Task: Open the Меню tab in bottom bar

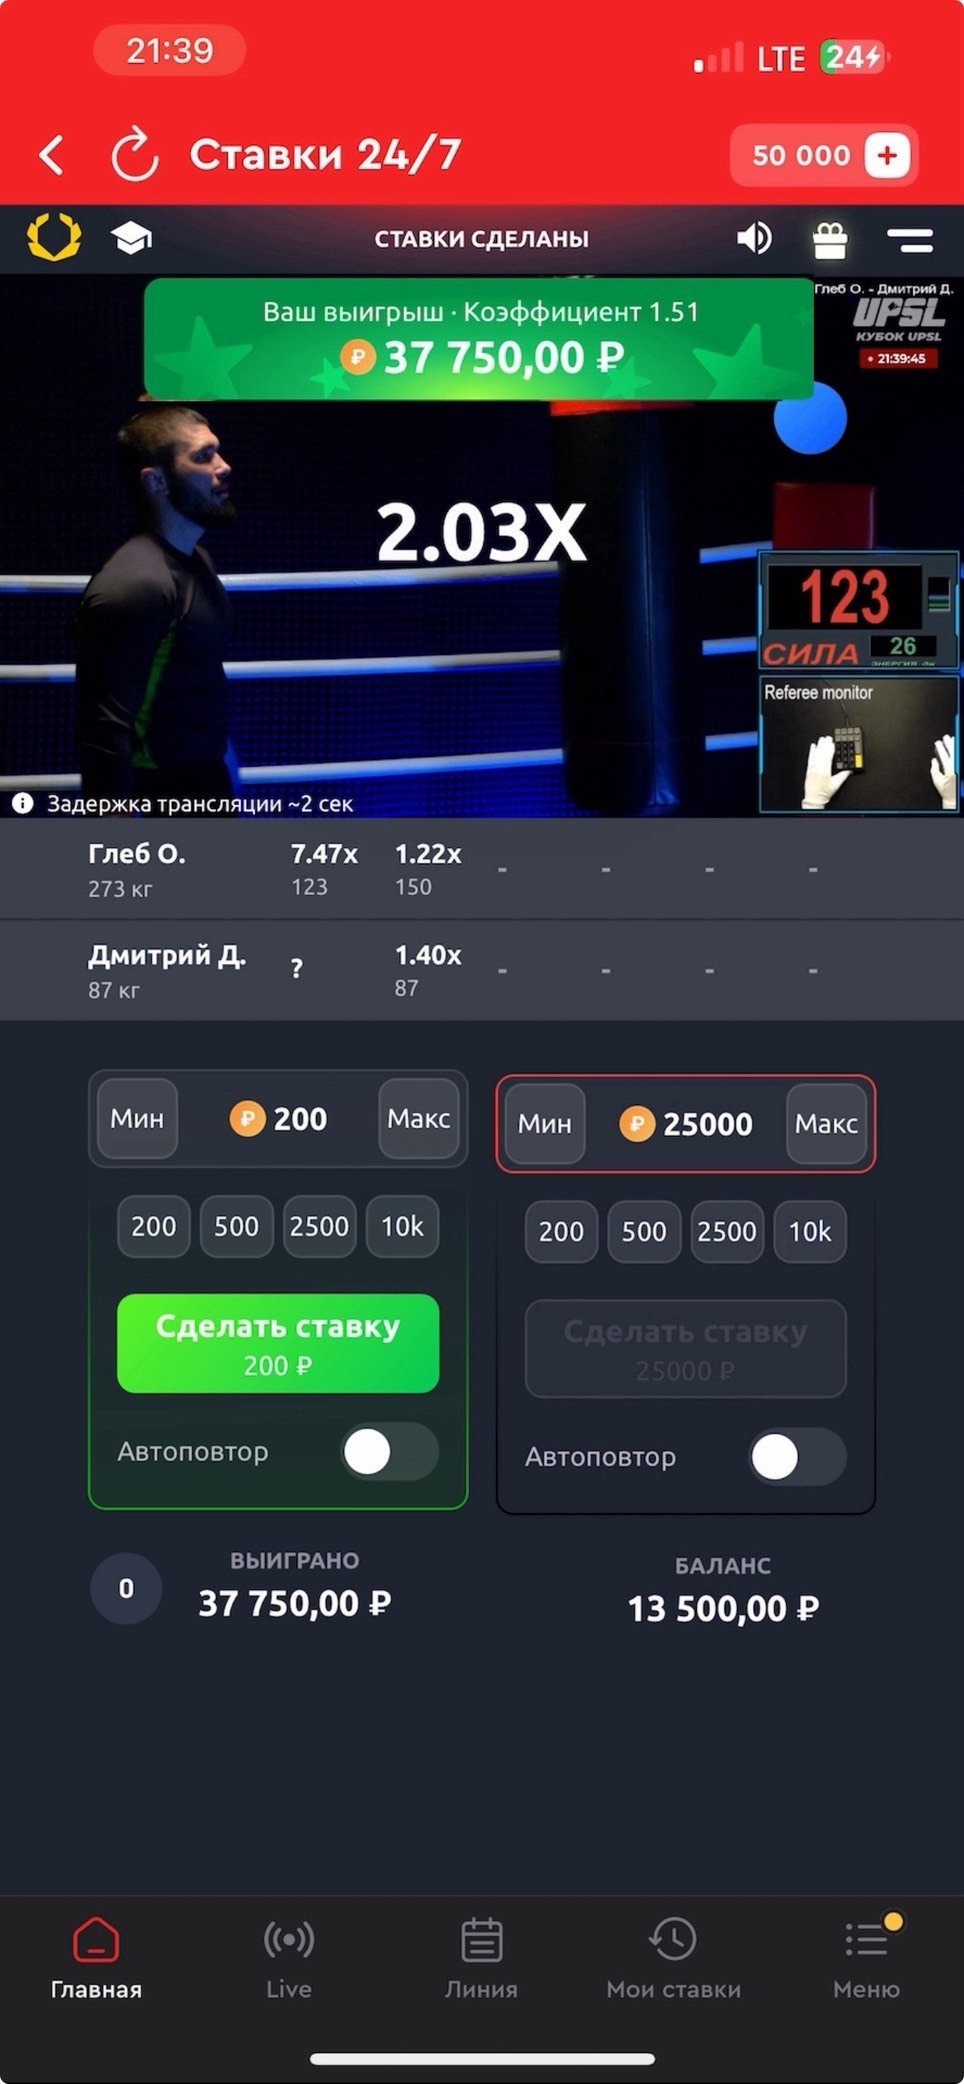Action: coord(867,1958)
